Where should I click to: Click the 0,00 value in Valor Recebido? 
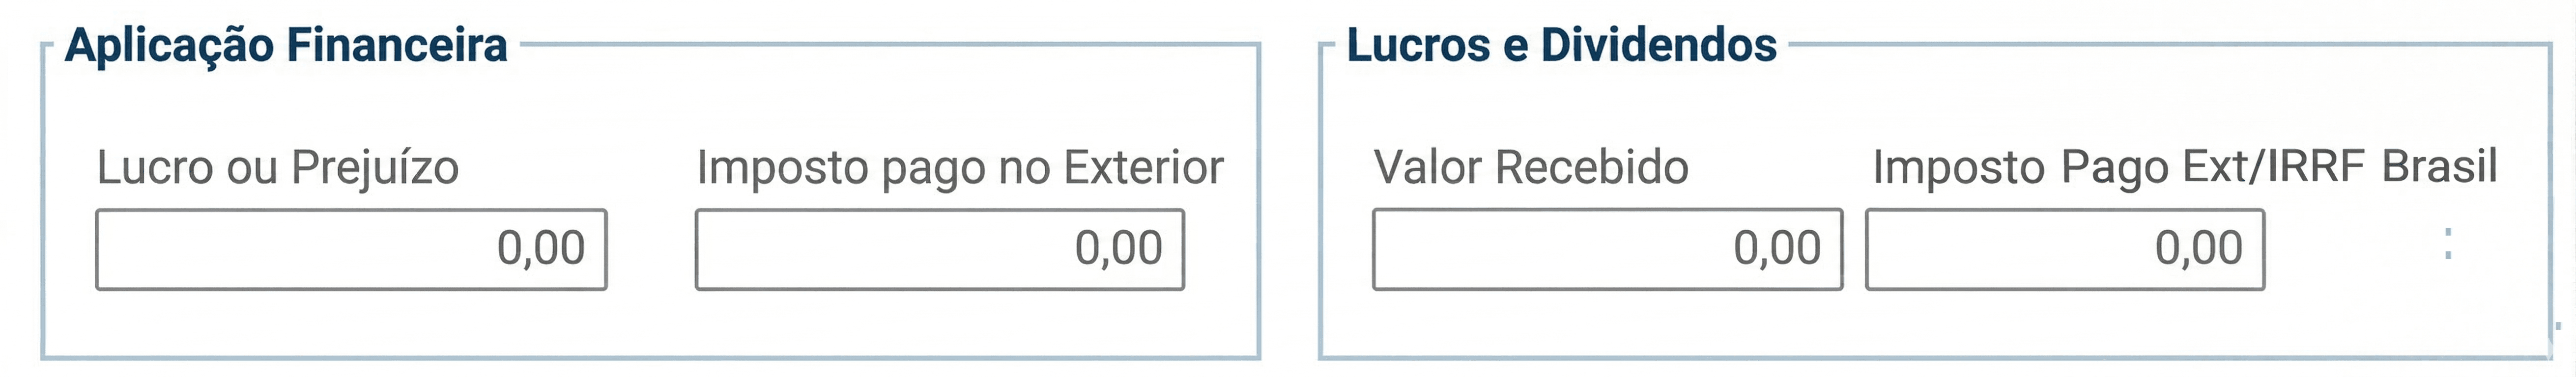1776,248
